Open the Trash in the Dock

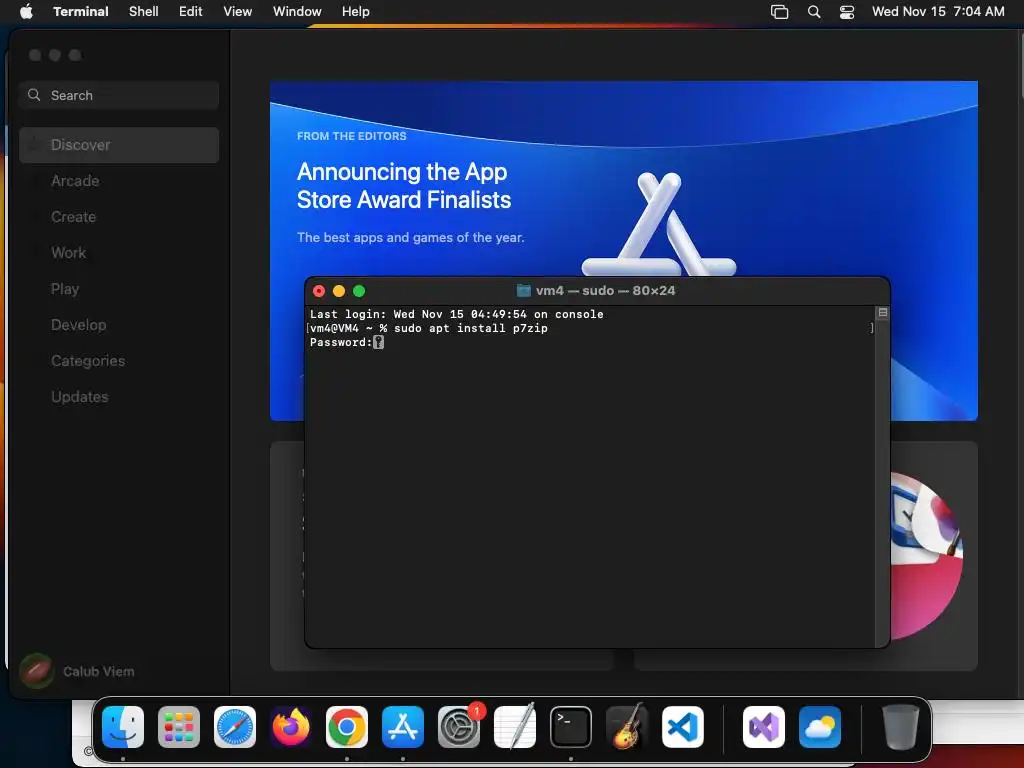click(901, 727)
